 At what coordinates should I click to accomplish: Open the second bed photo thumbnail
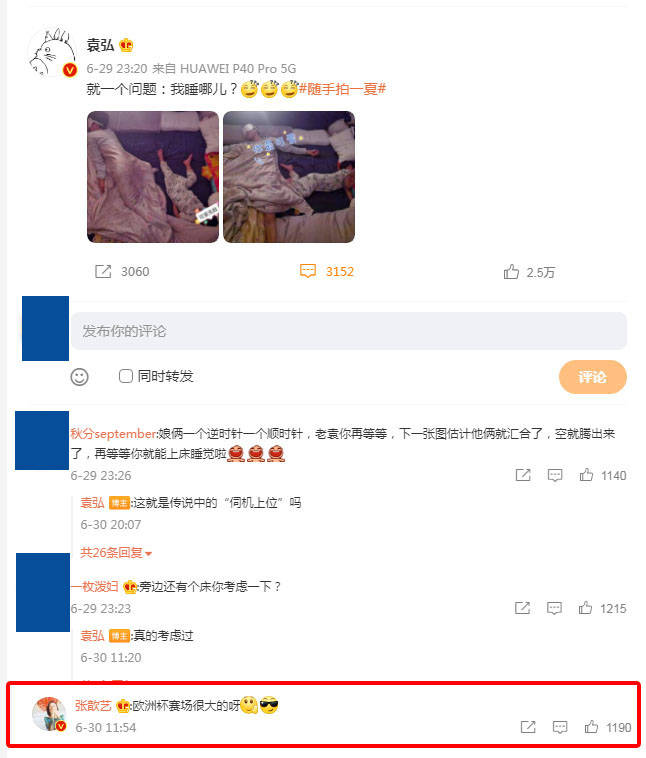pos(289,177)
